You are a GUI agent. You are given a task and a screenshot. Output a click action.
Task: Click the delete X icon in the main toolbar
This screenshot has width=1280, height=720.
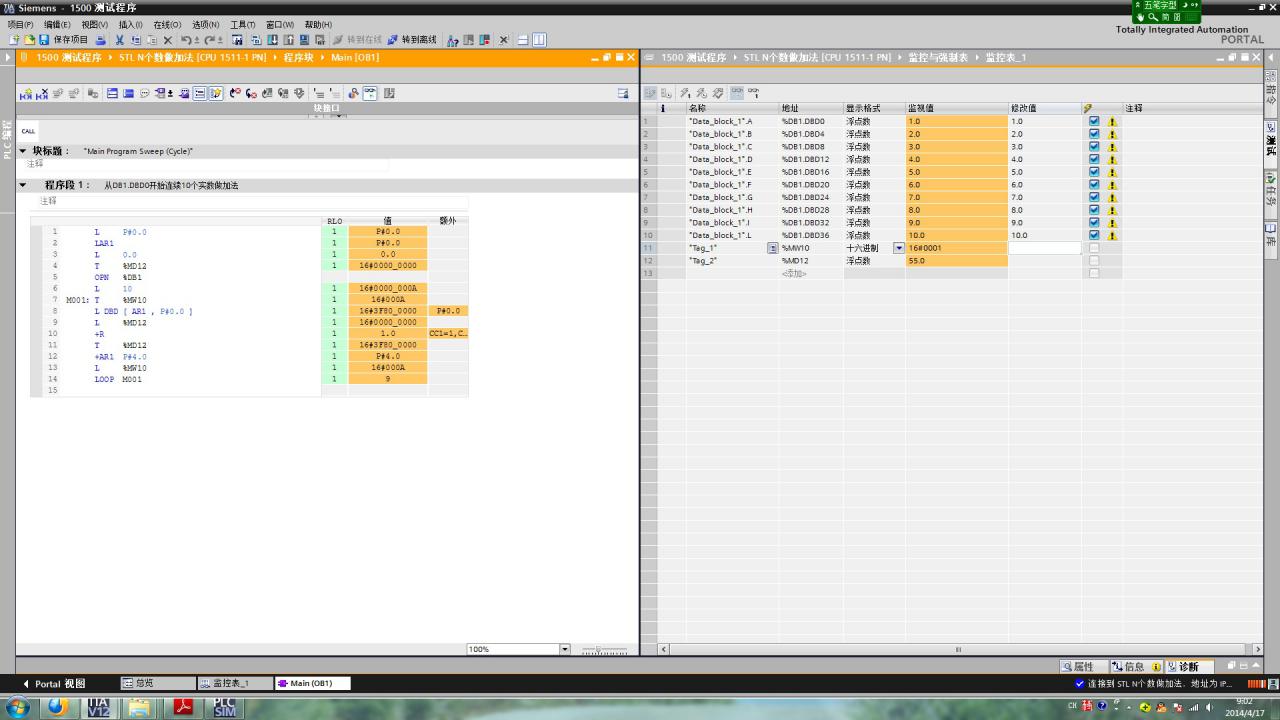168,40
